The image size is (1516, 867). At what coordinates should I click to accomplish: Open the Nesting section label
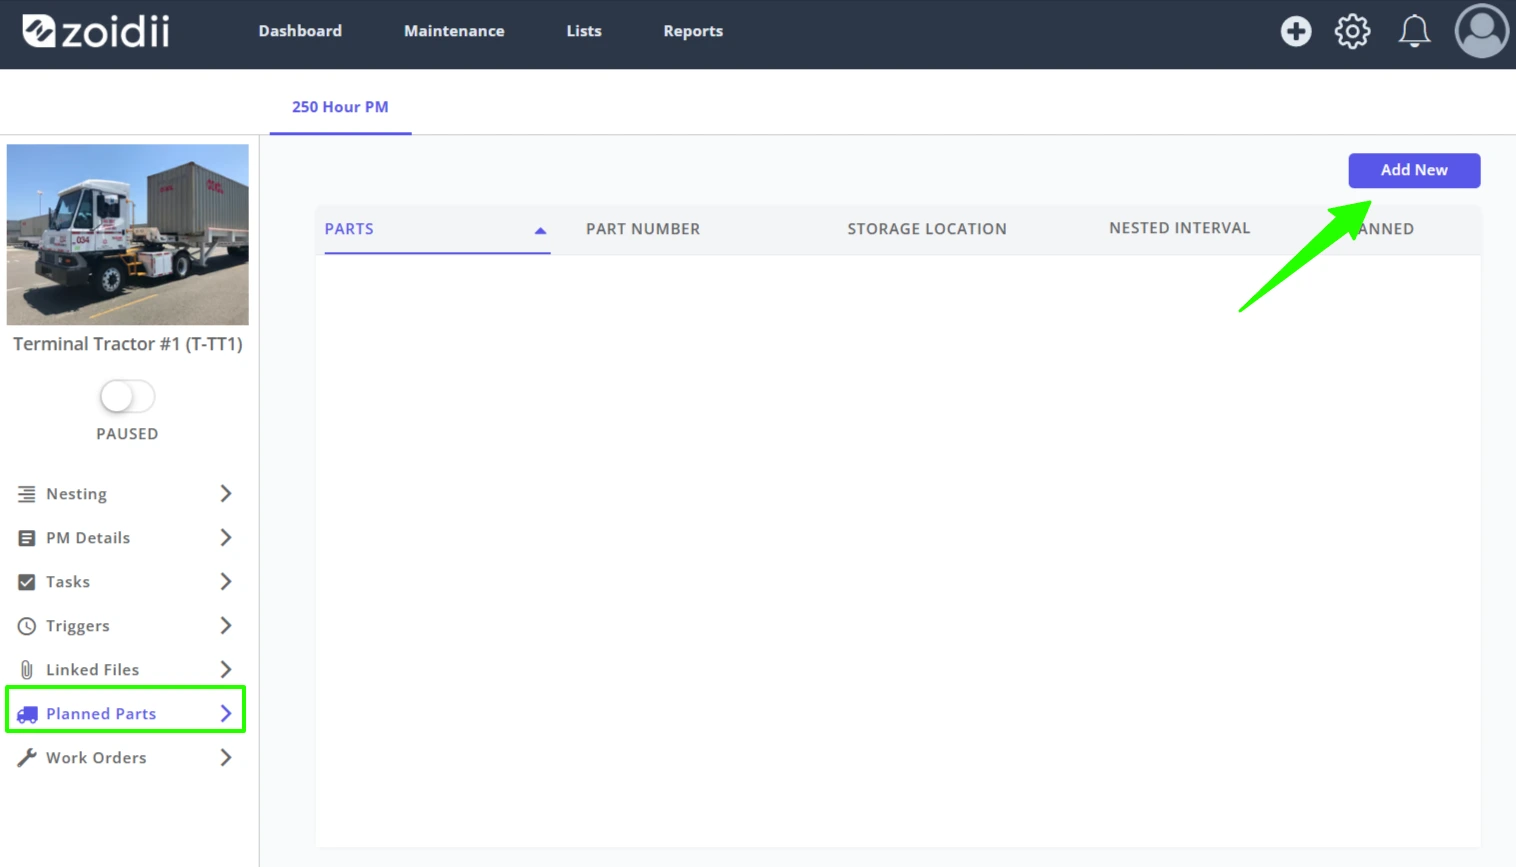tap(76, 494)
